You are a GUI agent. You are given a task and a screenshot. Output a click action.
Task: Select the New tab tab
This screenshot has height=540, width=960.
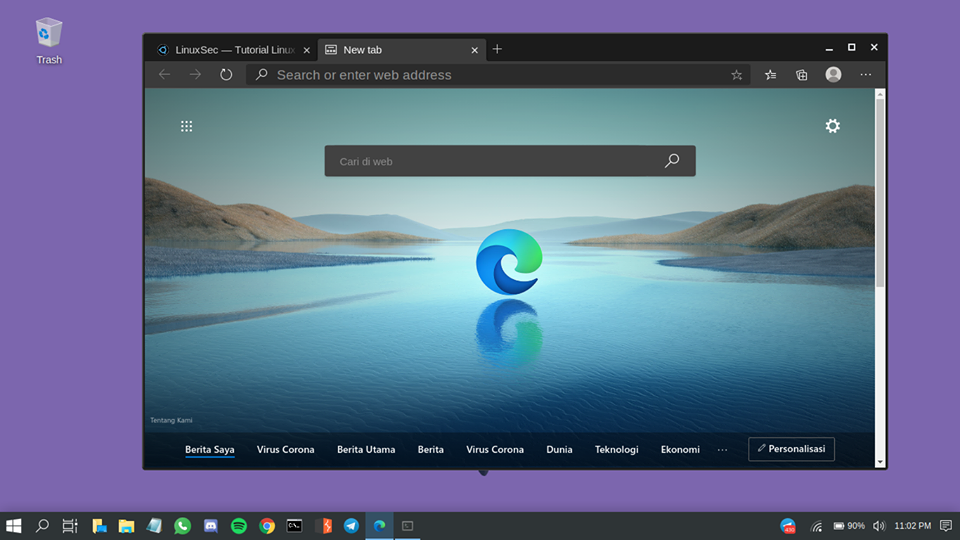pos(402,50)
